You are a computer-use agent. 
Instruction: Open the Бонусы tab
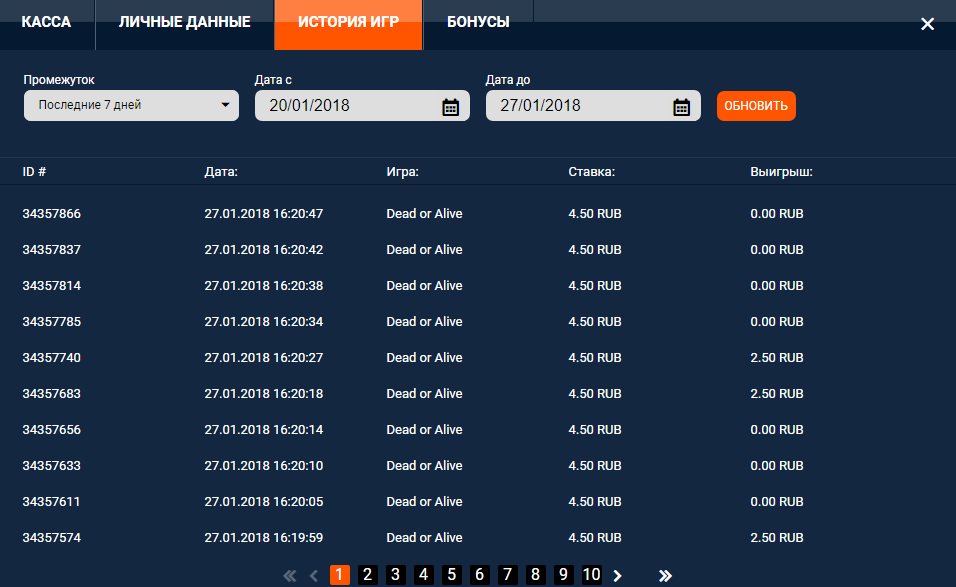click(478, 22)
